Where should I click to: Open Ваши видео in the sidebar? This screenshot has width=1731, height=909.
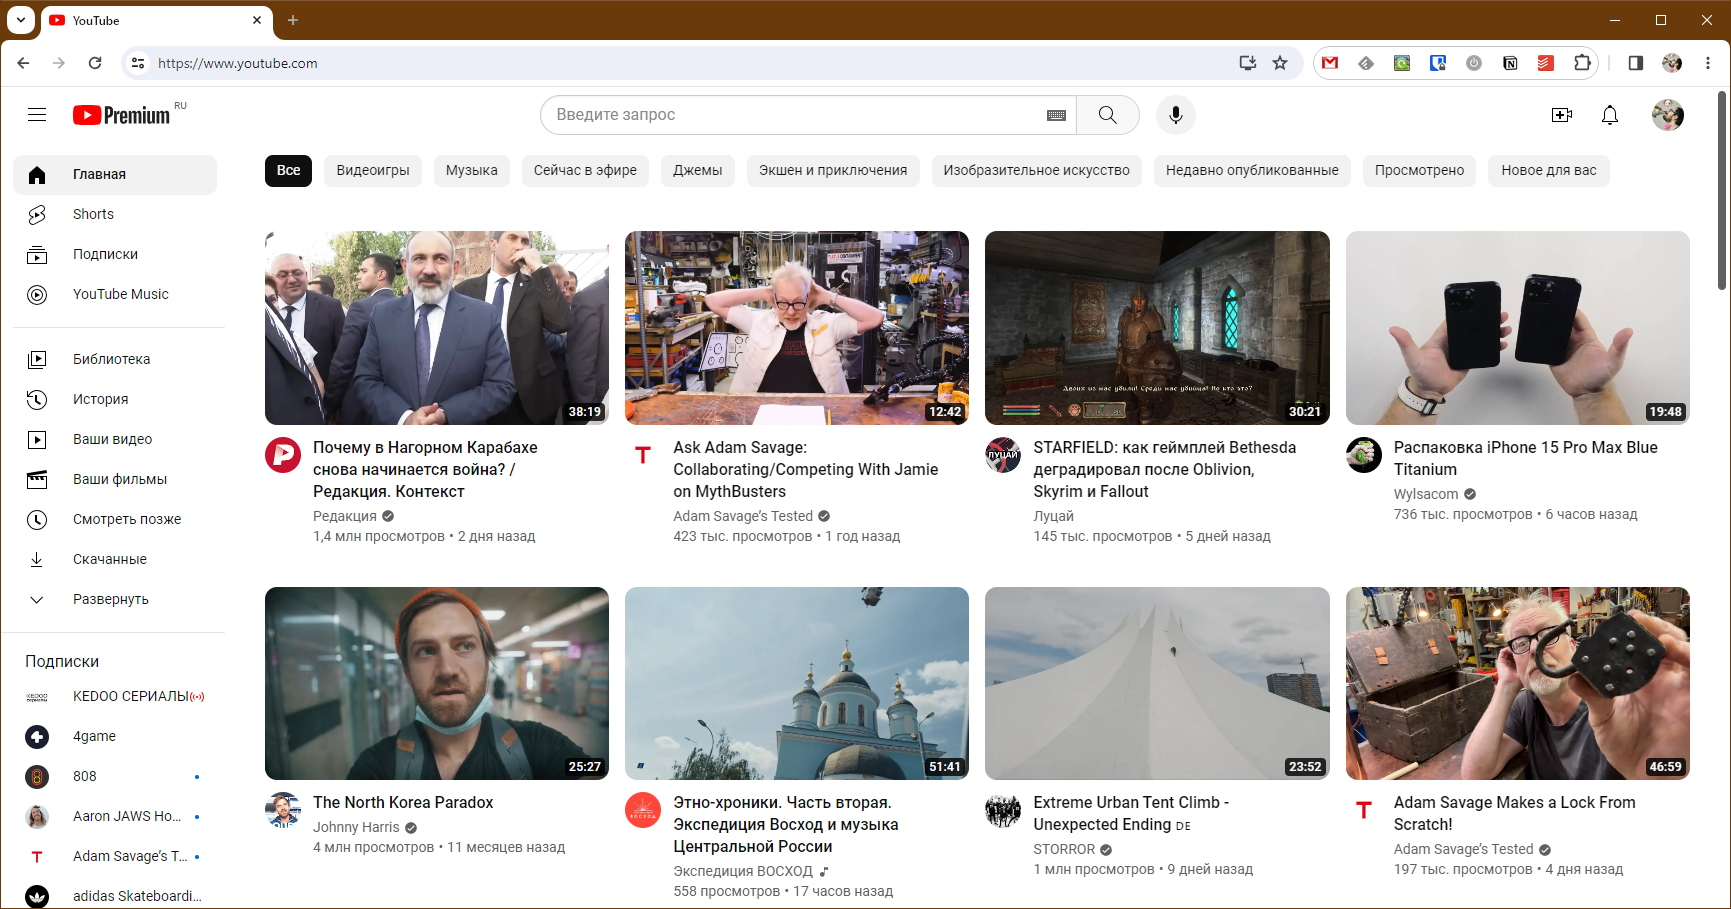(115, 439)
